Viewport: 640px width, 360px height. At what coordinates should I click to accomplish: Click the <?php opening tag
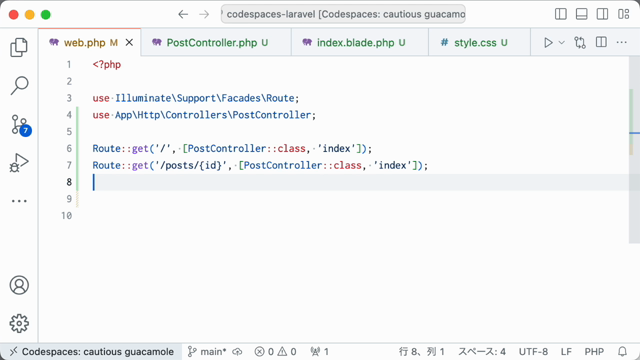click(107, 65)
